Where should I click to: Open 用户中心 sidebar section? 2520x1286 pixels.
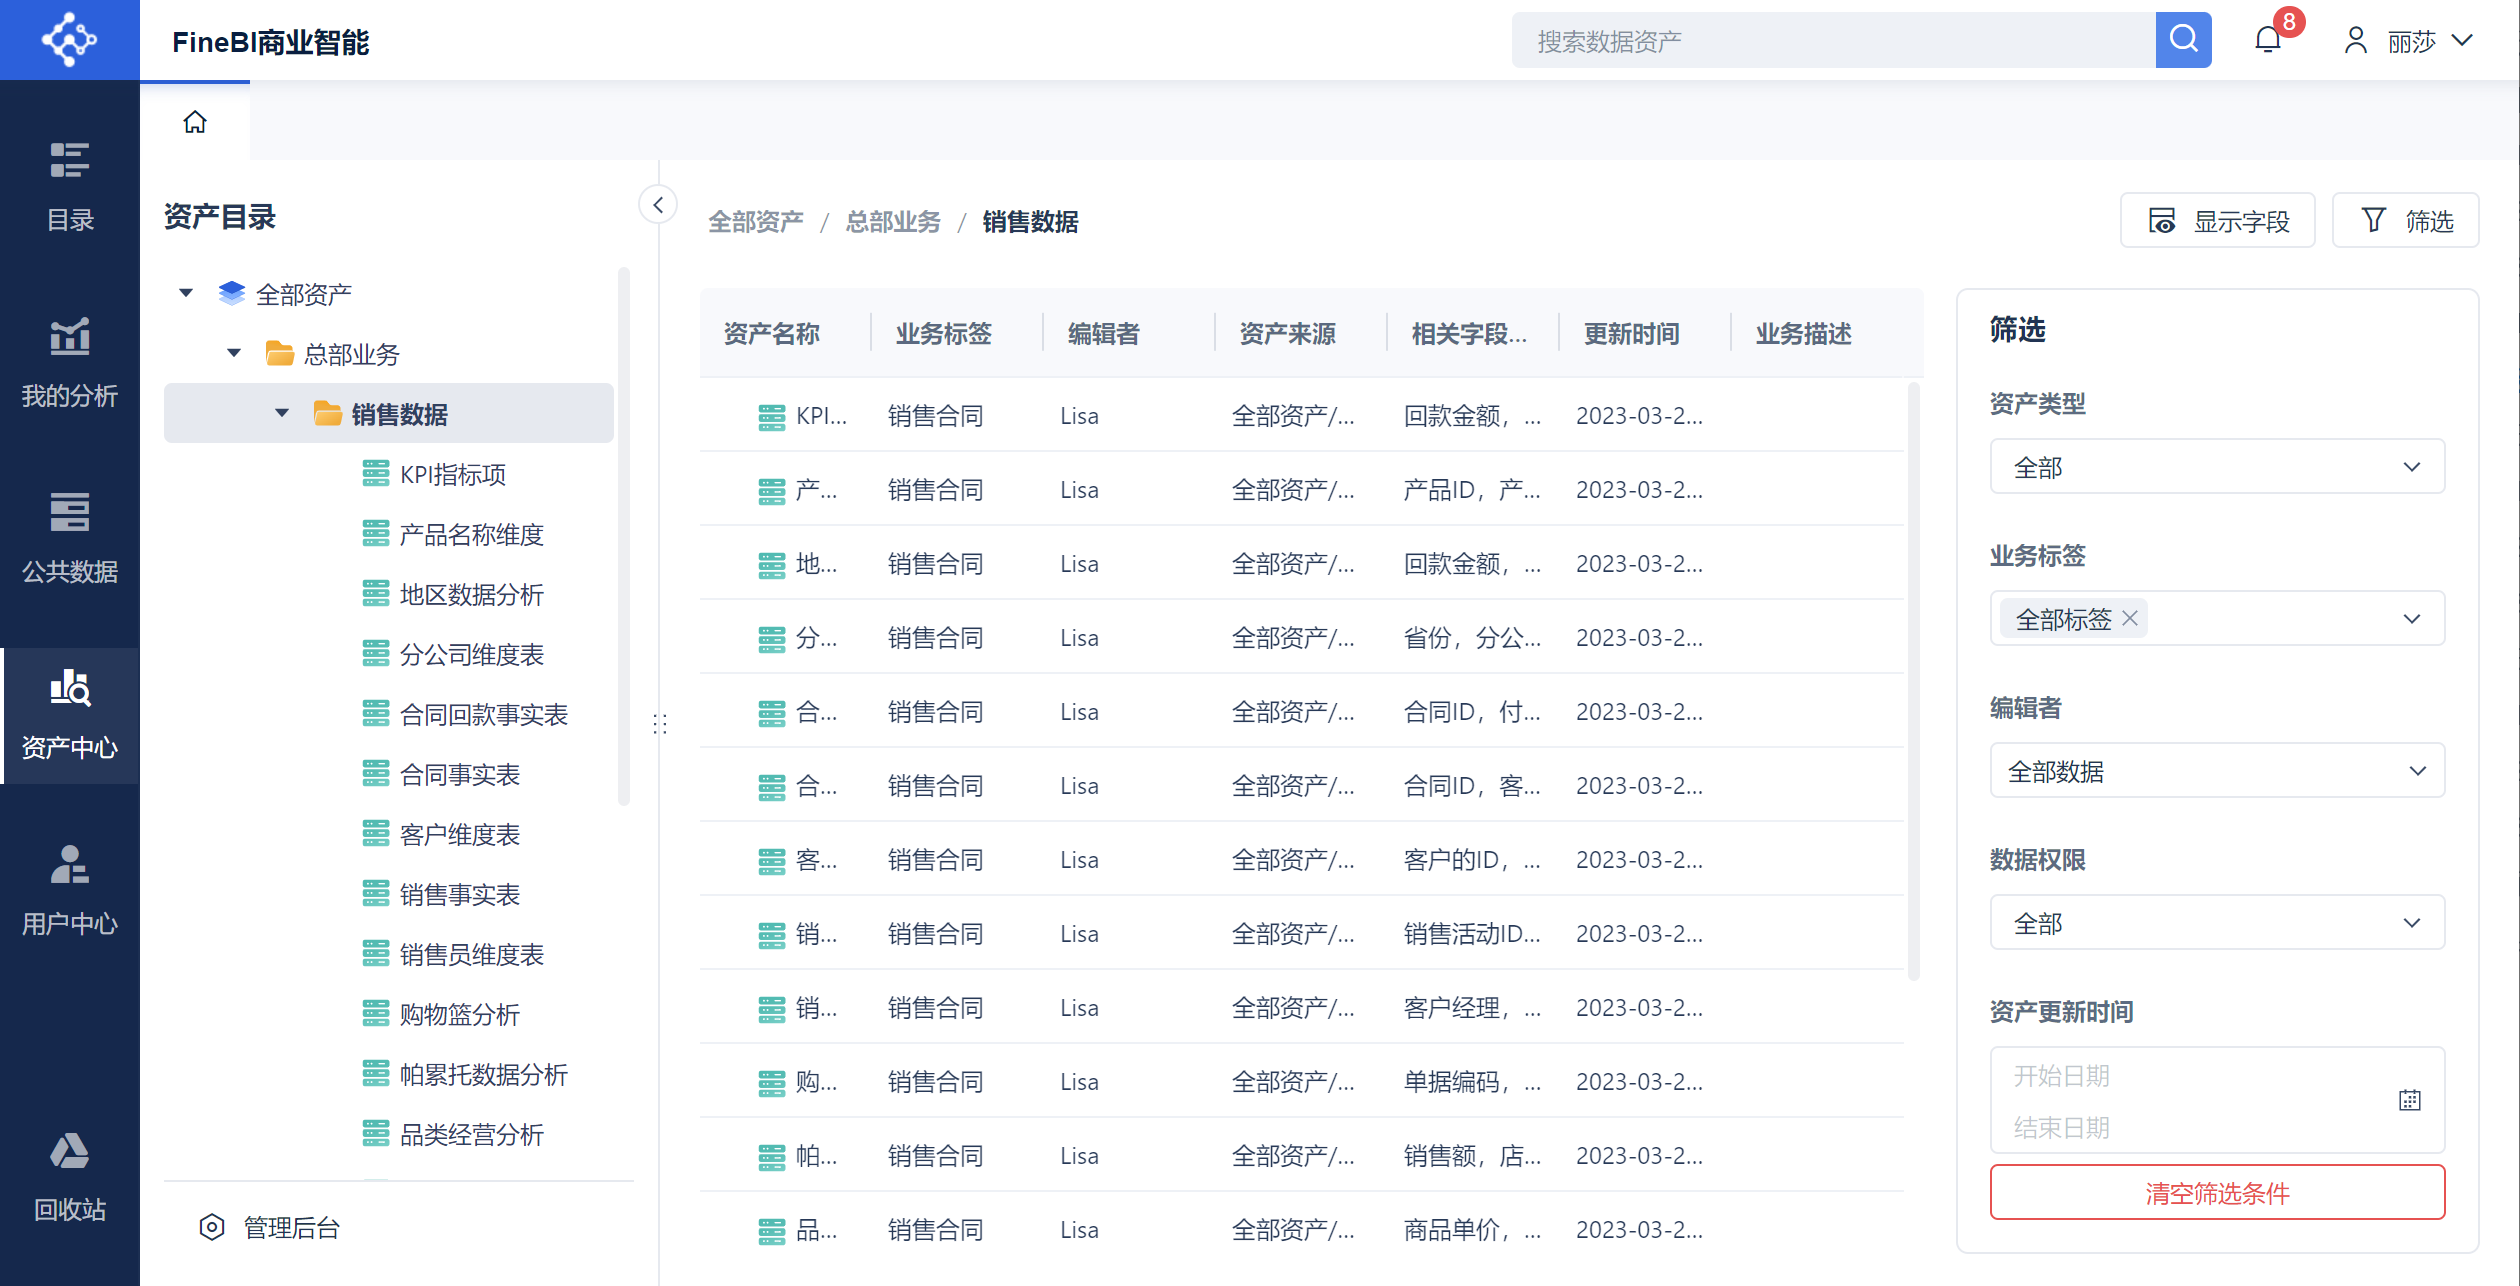[70, 890]
